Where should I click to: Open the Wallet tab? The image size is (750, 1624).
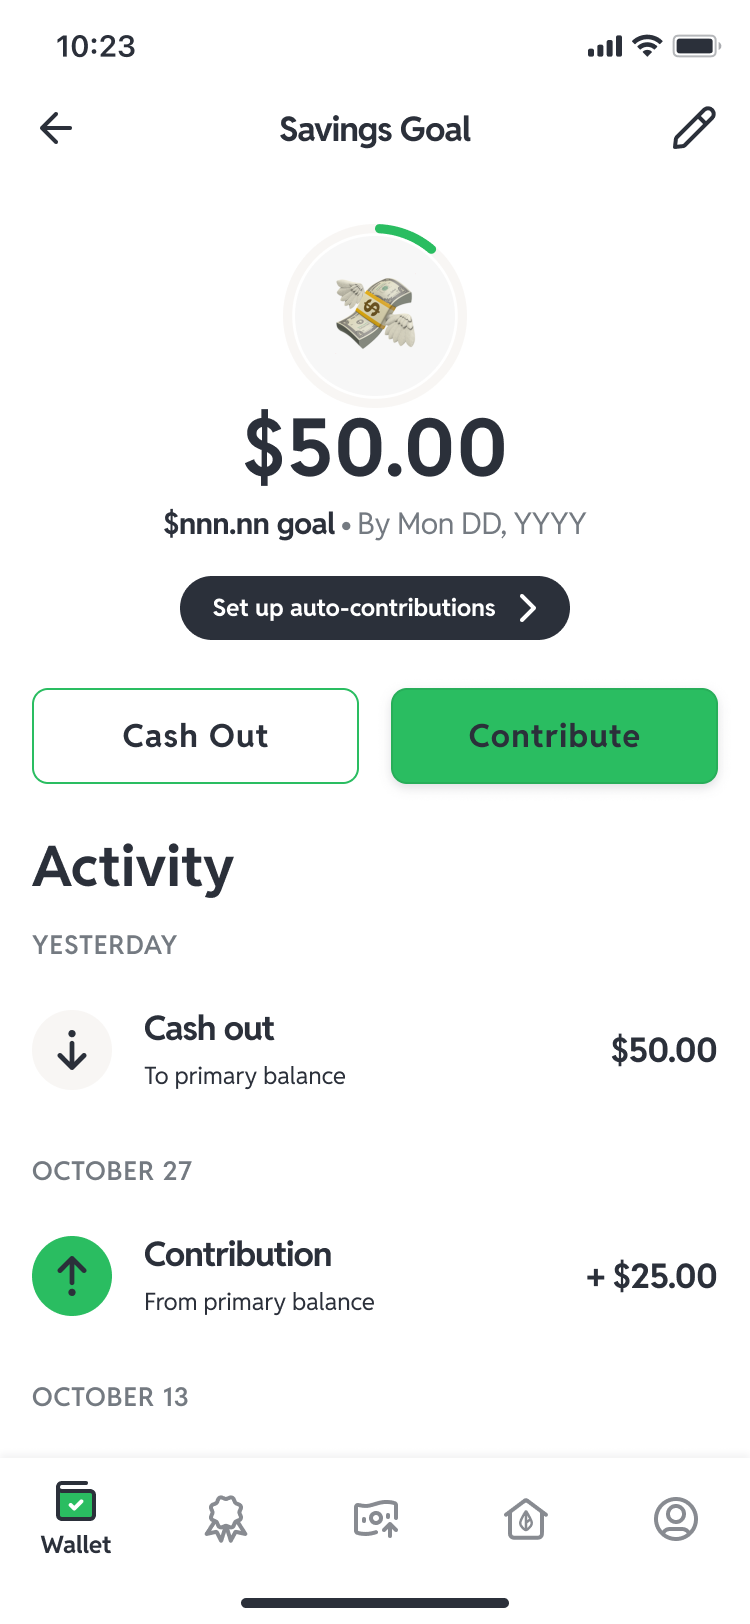(76, 1519)
